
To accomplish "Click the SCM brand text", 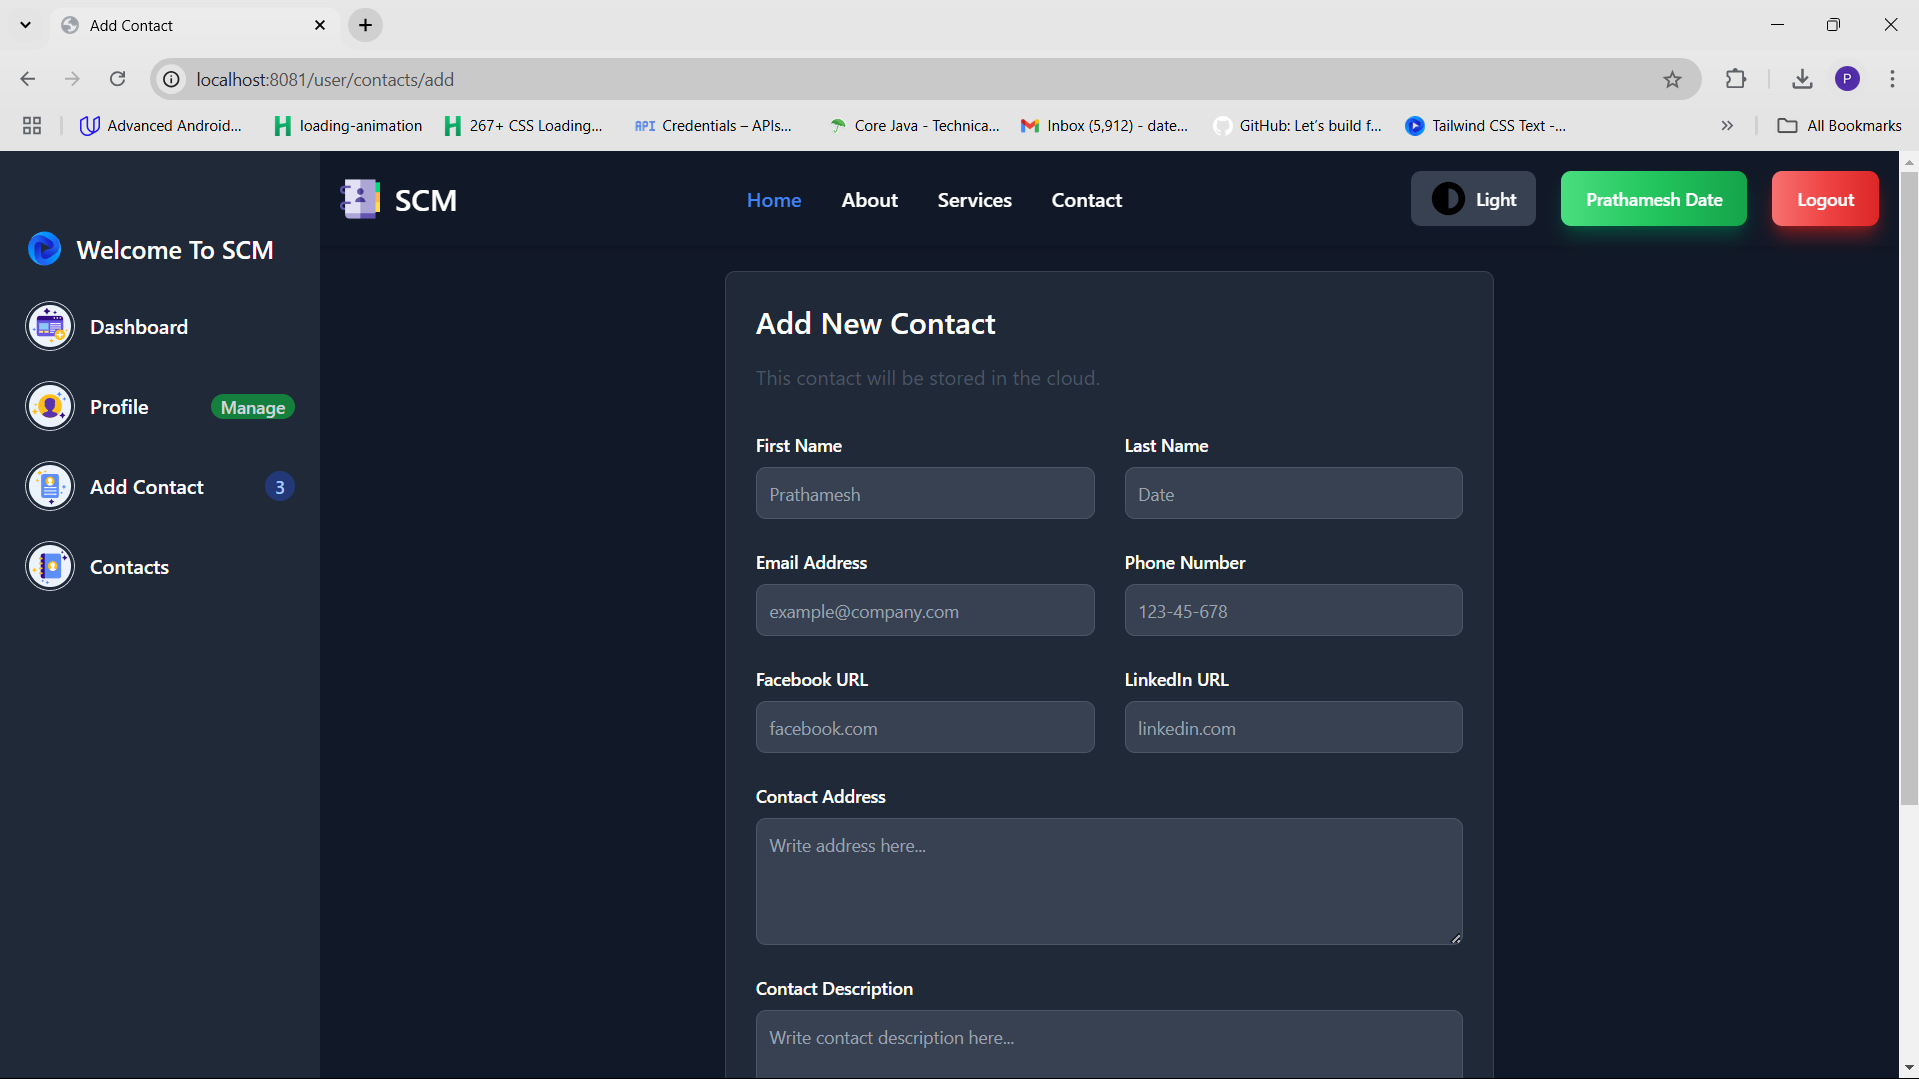I will 426,200.
